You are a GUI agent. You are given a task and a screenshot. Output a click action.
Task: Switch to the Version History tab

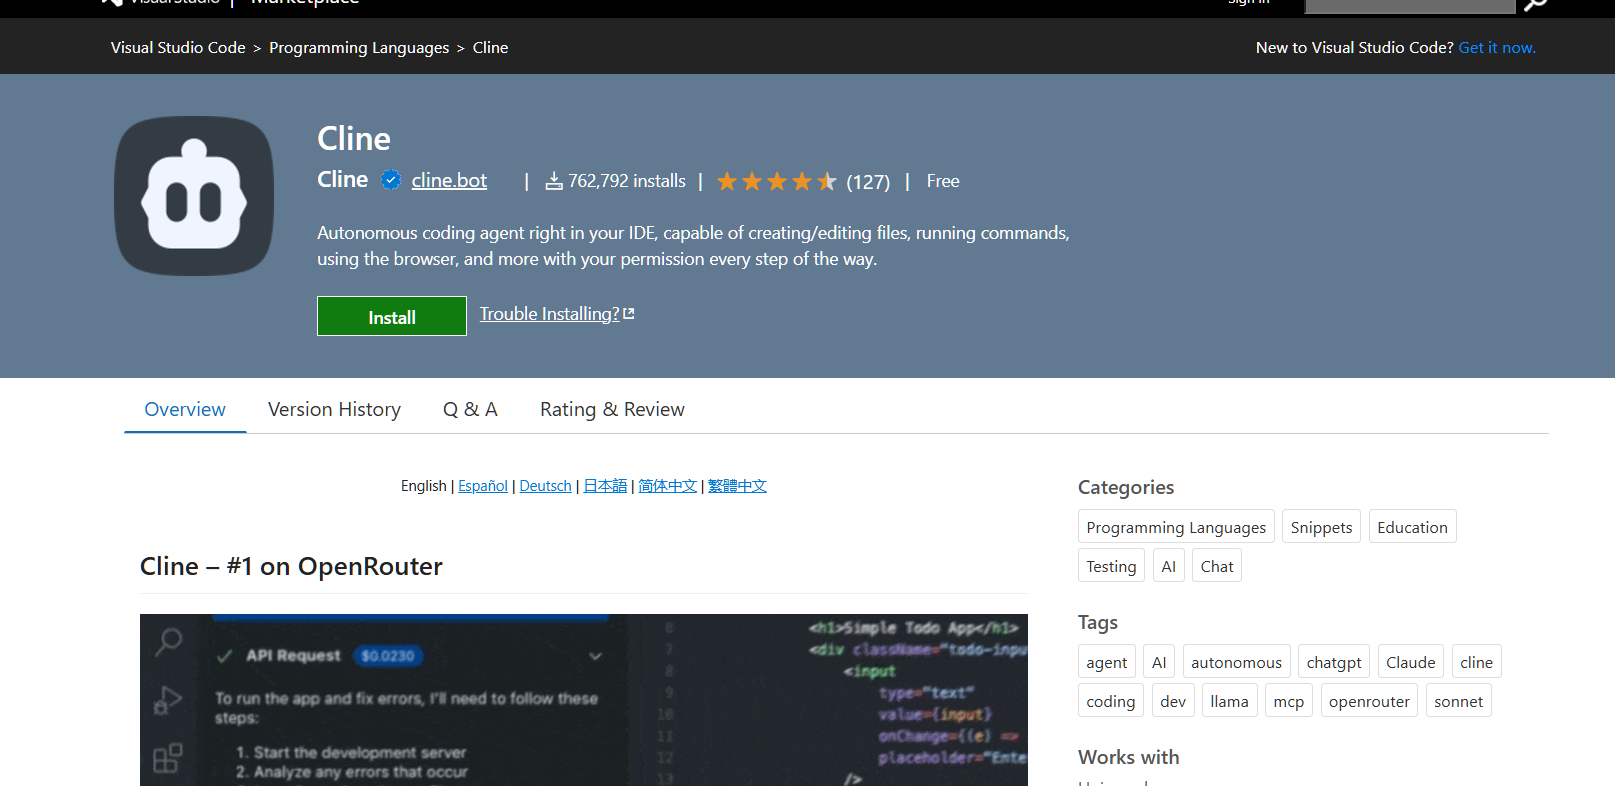click(x=334, y=409)
